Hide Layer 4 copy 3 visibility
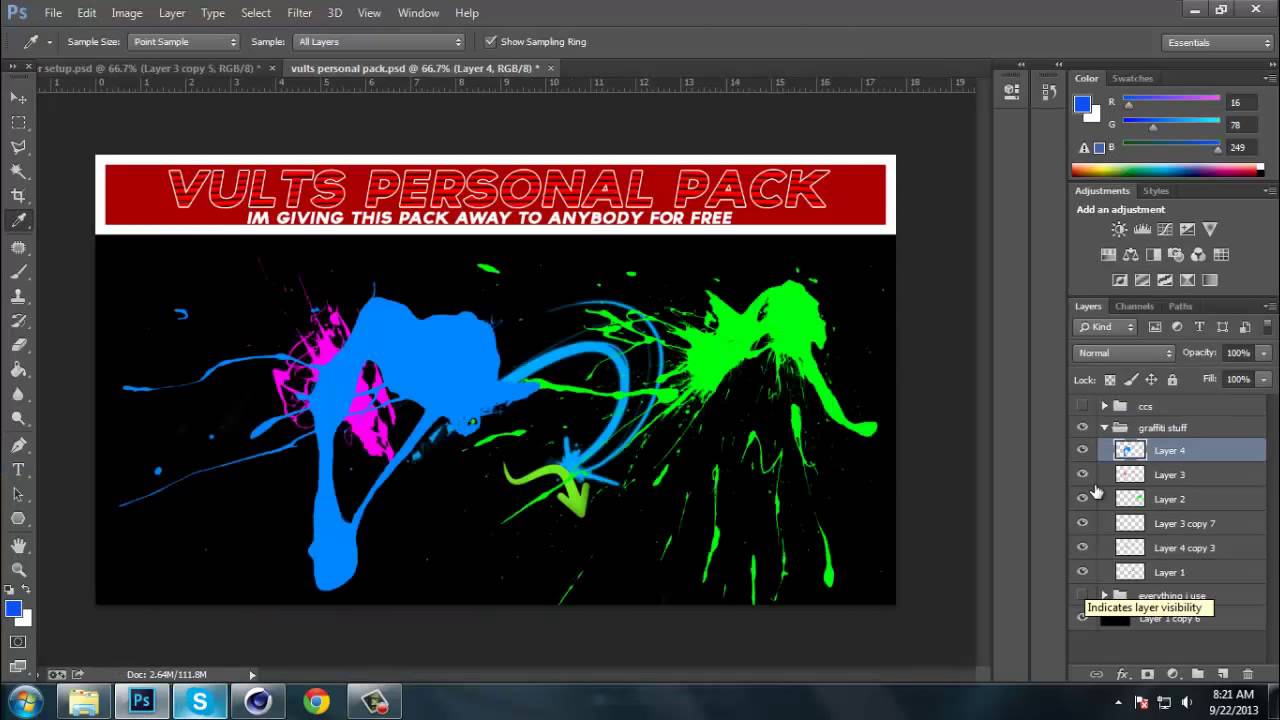The image size is (1280, 720). coord(1082,548)
